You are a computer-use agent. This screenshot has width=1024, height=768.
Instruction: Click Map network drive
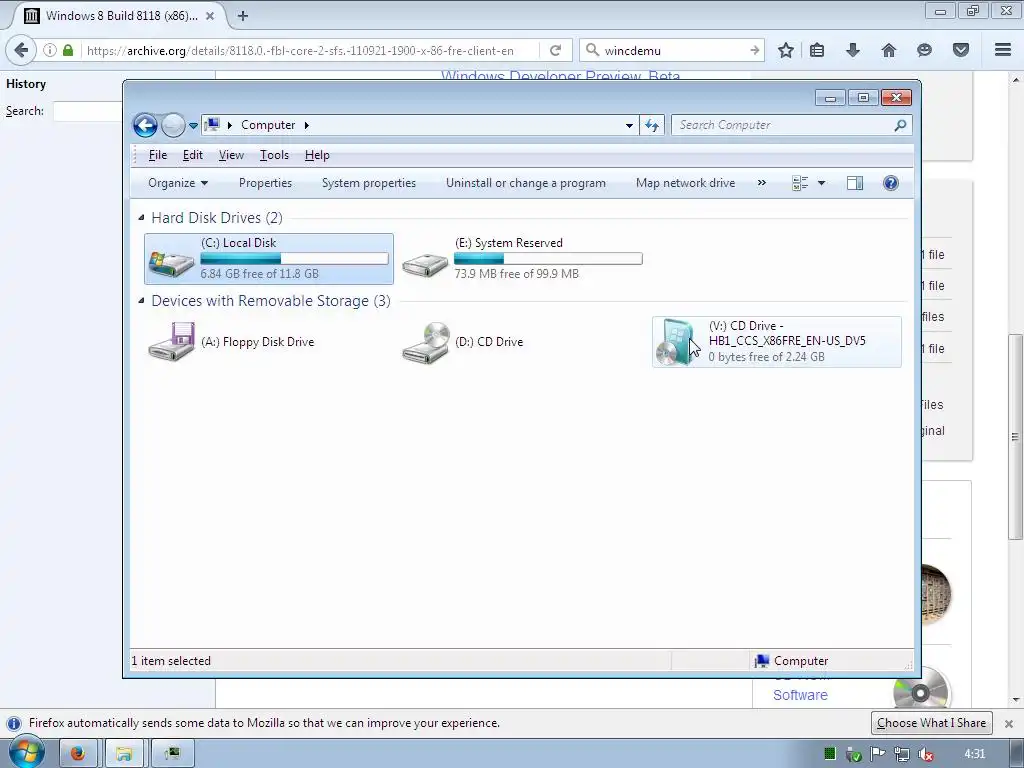[685, 183]
